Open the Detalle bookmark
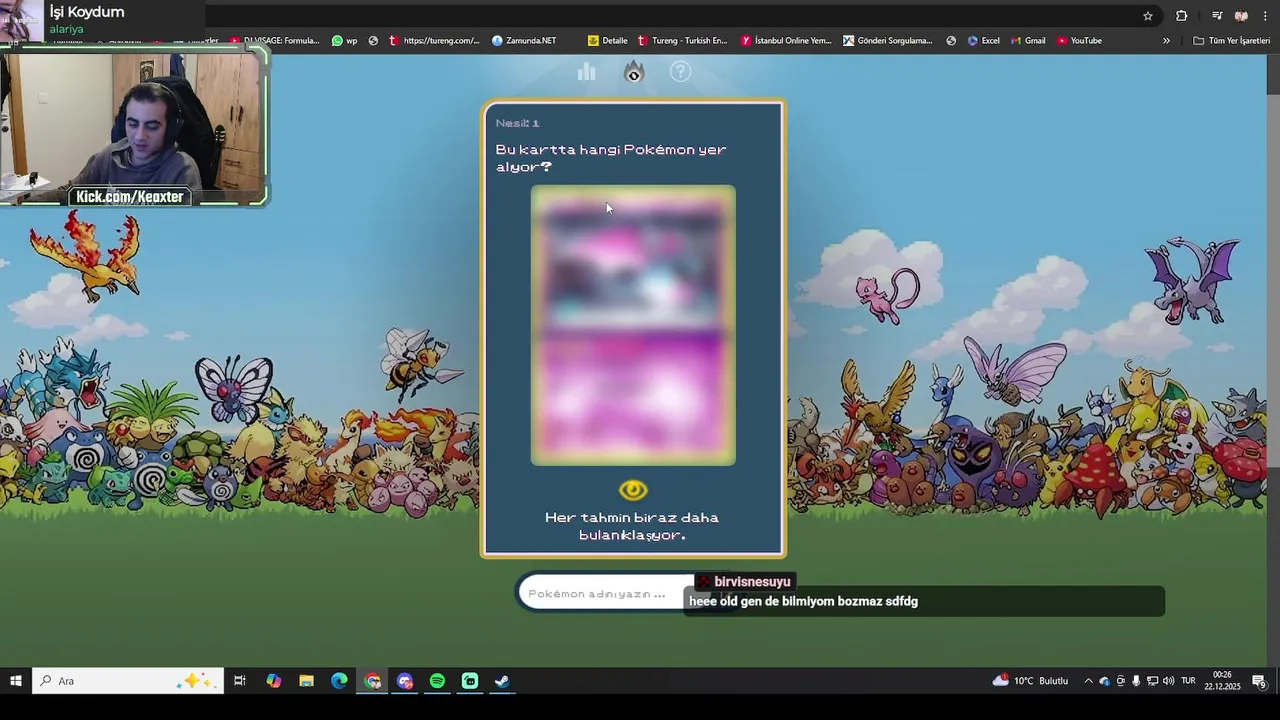 [x=608, y=41]
